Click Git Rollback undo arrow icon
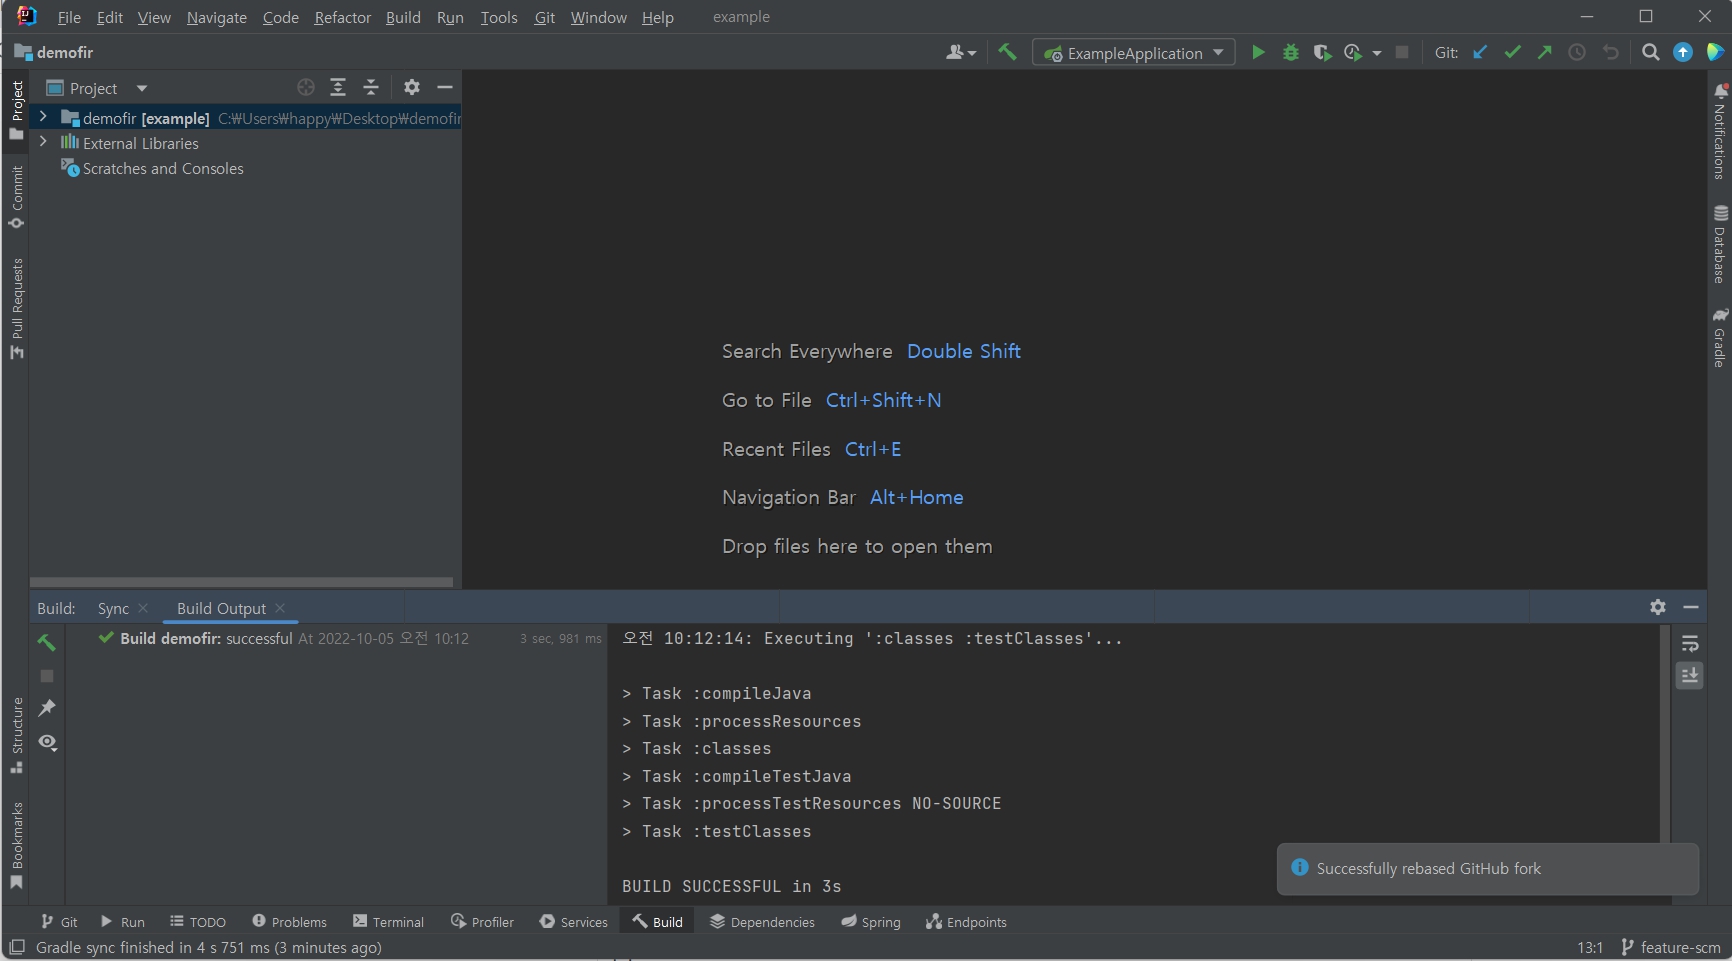Image resolution: width=1732 pixels, height=961 pixels. point(1610,52)
